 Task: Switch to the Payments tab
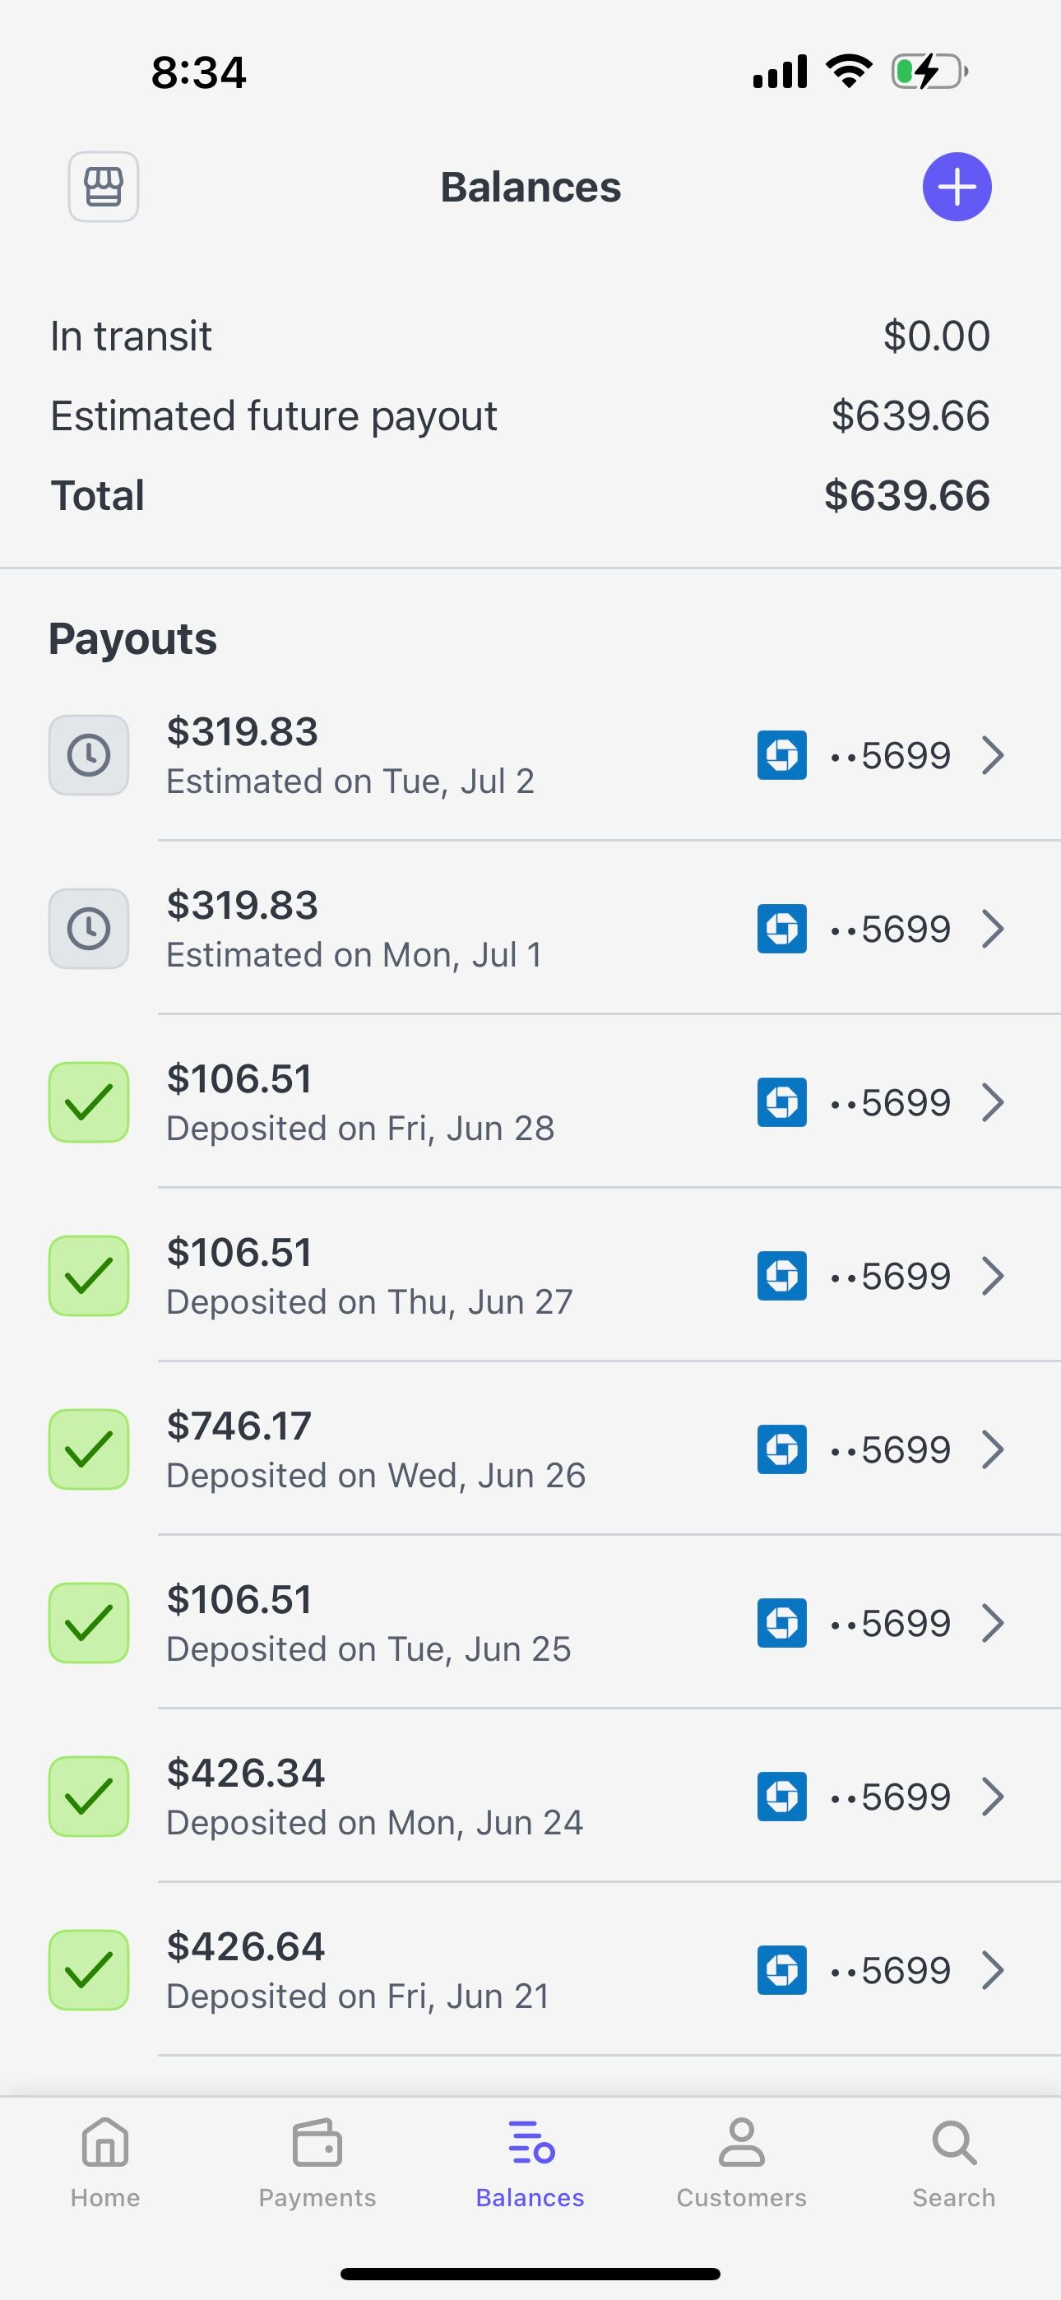(x=317, y=2162)
